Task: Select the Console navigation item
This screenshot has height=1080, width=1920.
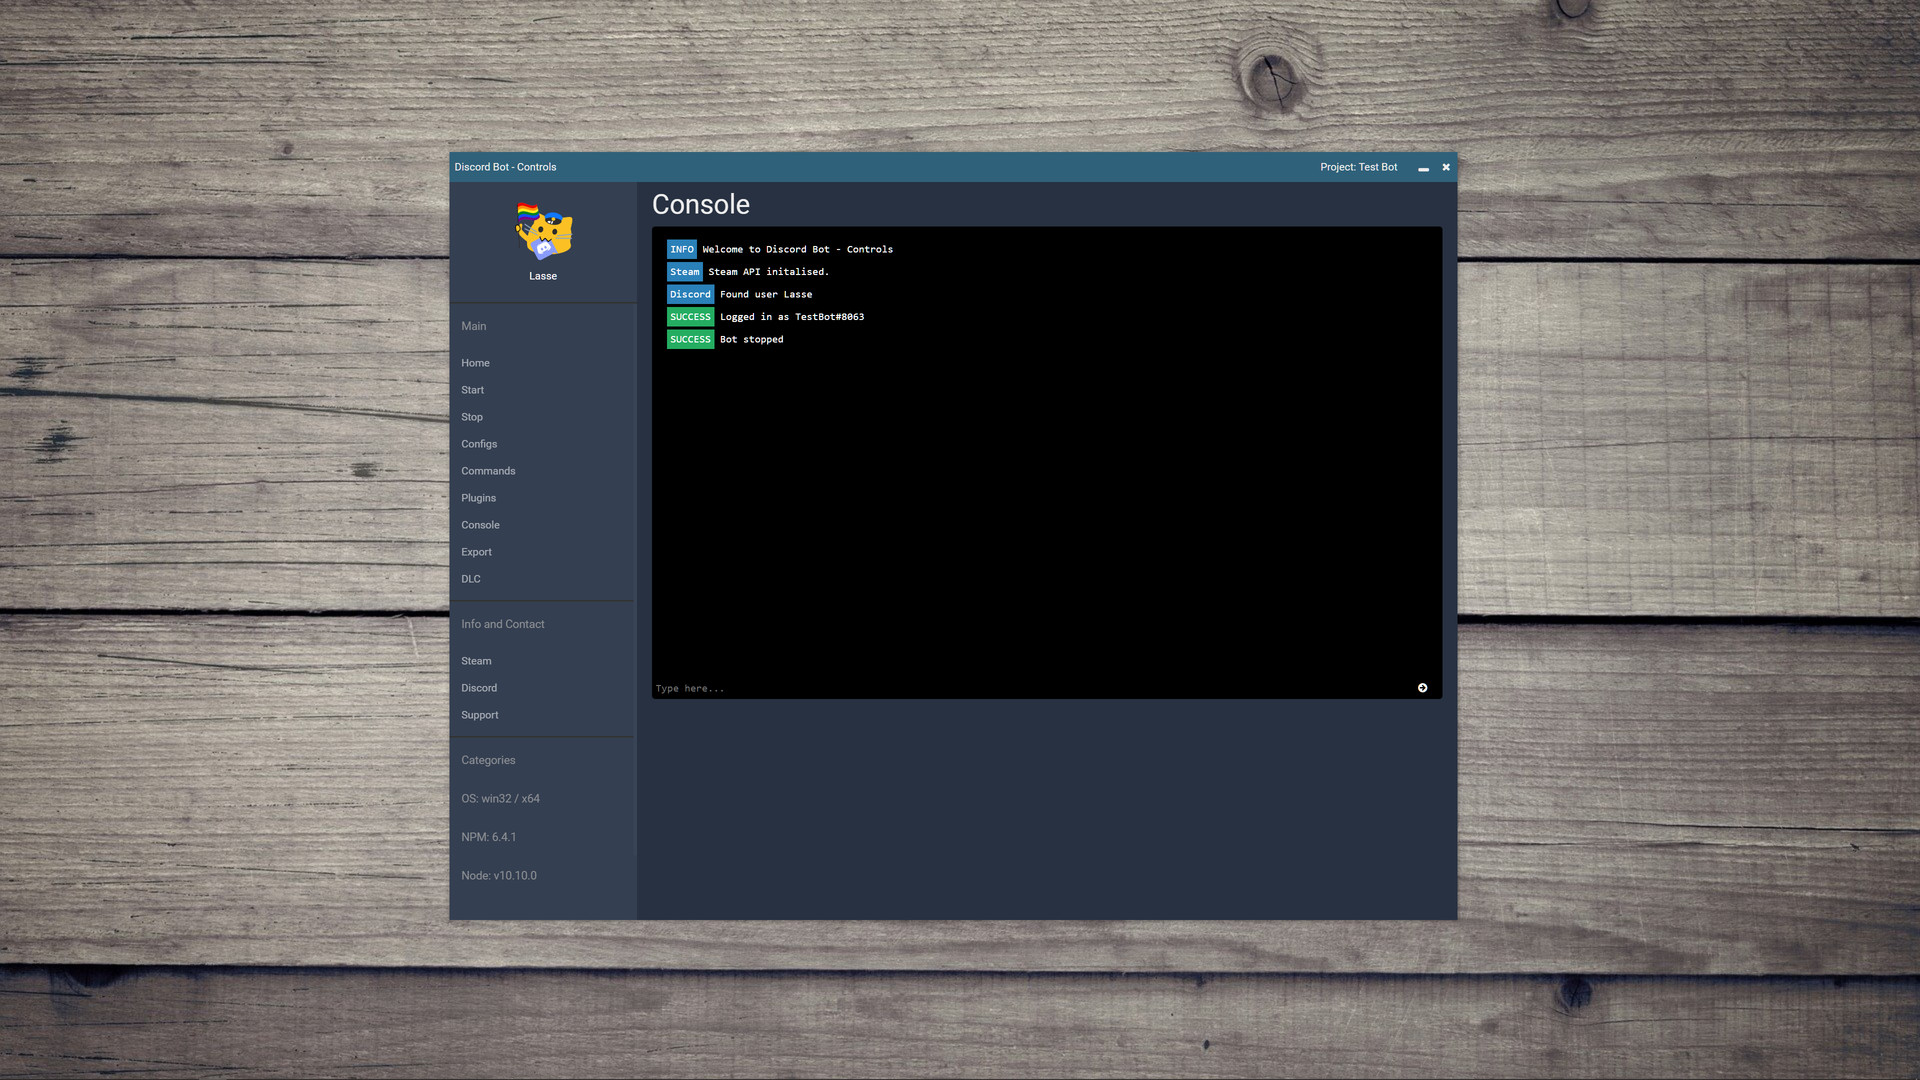Action: (x=480, y=525)
